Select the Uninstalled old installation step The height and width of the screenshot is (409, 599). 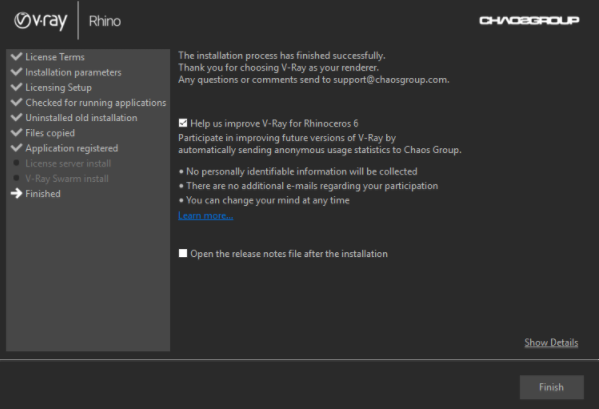point(81,118)
